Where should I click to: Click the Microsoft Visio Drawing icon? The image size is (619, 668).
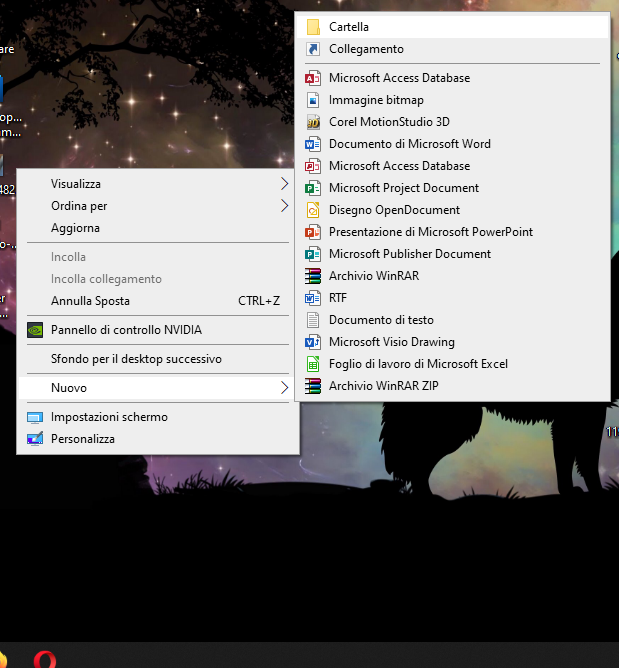tap(312, 342)
